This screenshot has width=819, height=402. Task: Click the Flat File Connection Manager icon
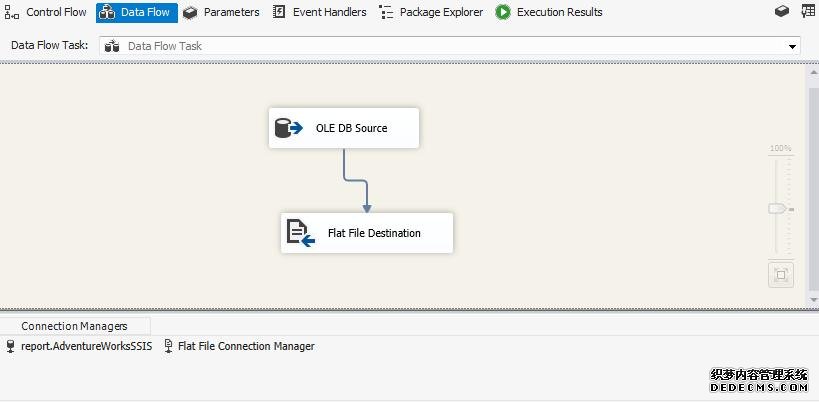pos(168,346)
